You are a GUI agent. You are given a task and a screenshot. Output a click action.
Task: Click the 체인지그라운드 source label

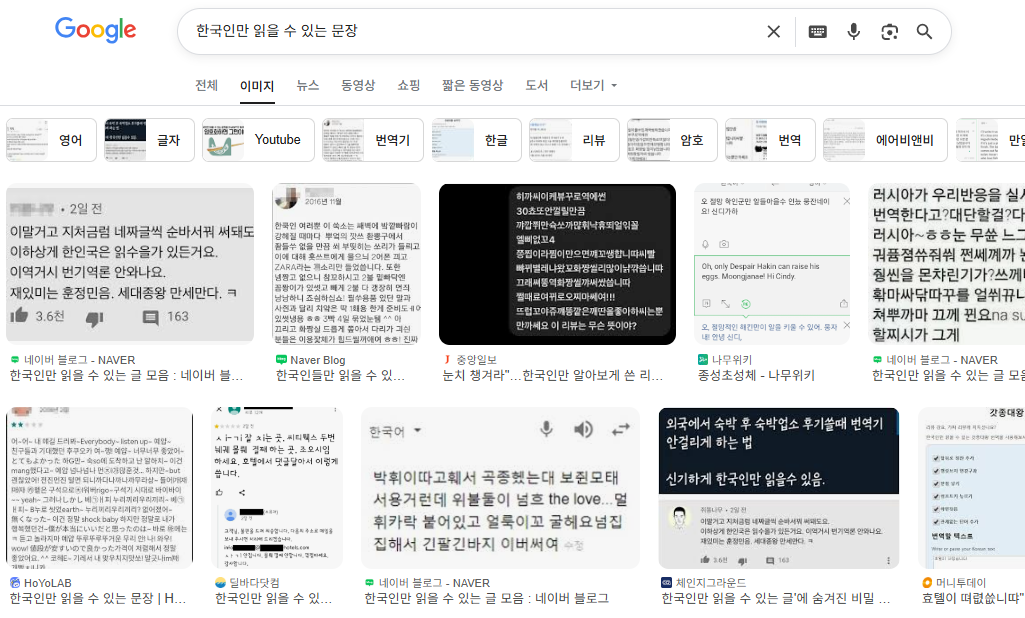click(704, 583)
